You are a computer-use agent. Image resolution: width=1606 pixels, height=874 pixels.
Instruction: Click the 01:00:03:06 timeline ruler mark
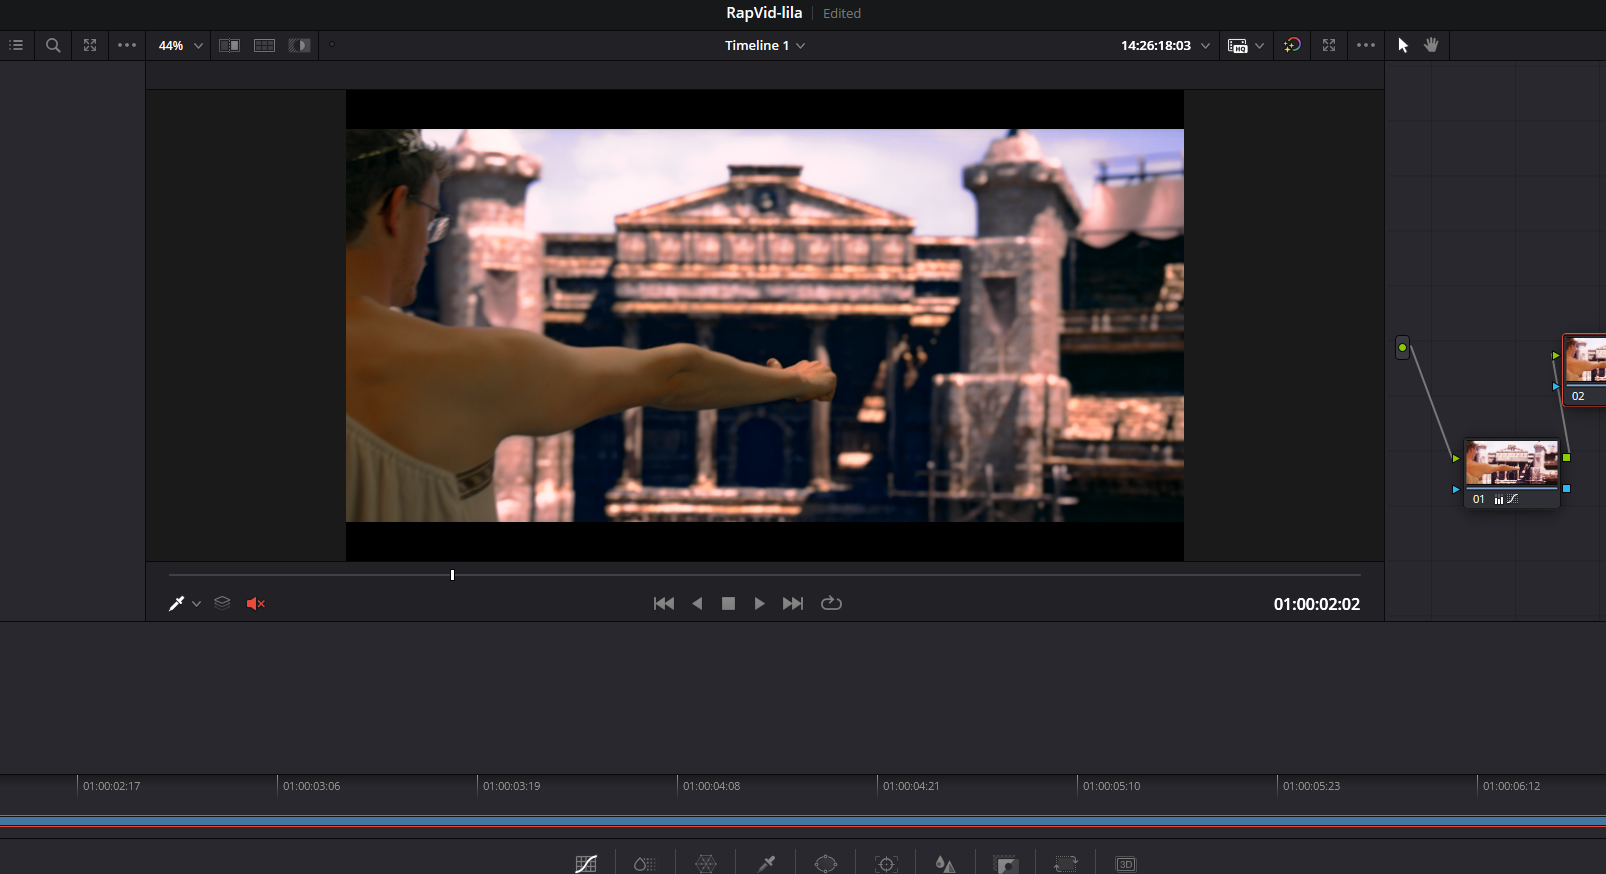311,786
